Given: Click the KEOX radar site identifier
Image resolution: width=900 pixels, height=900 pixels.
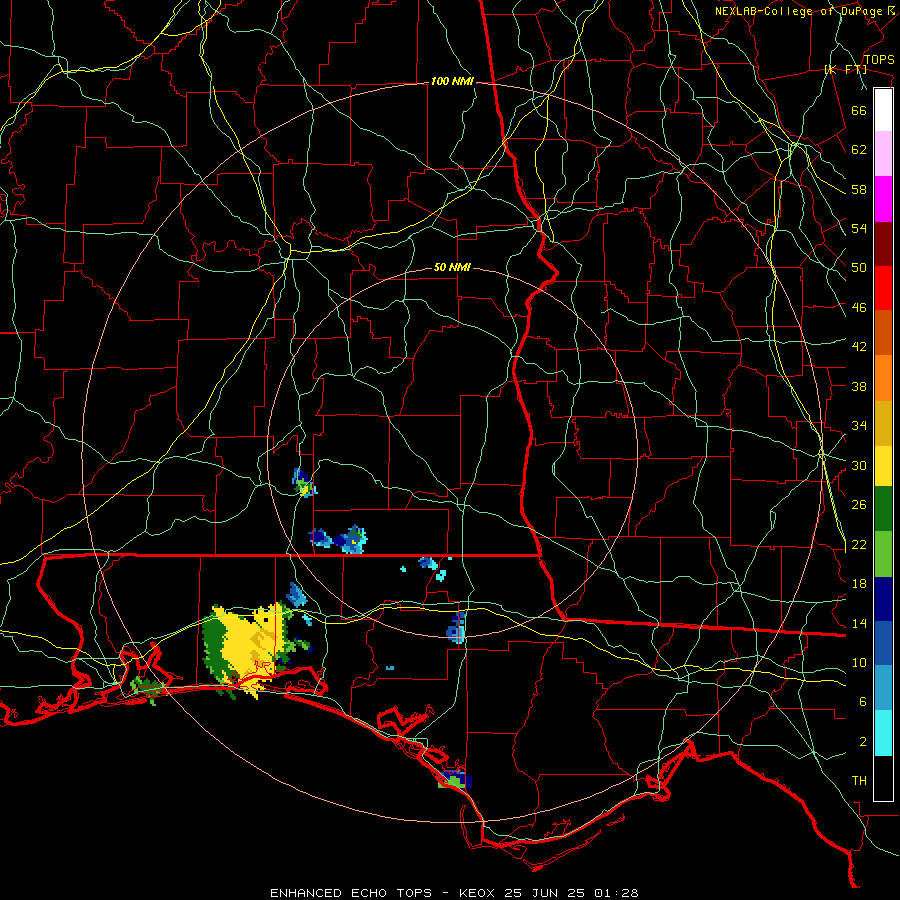Looking at the screenshot, I should click(479, 893).
